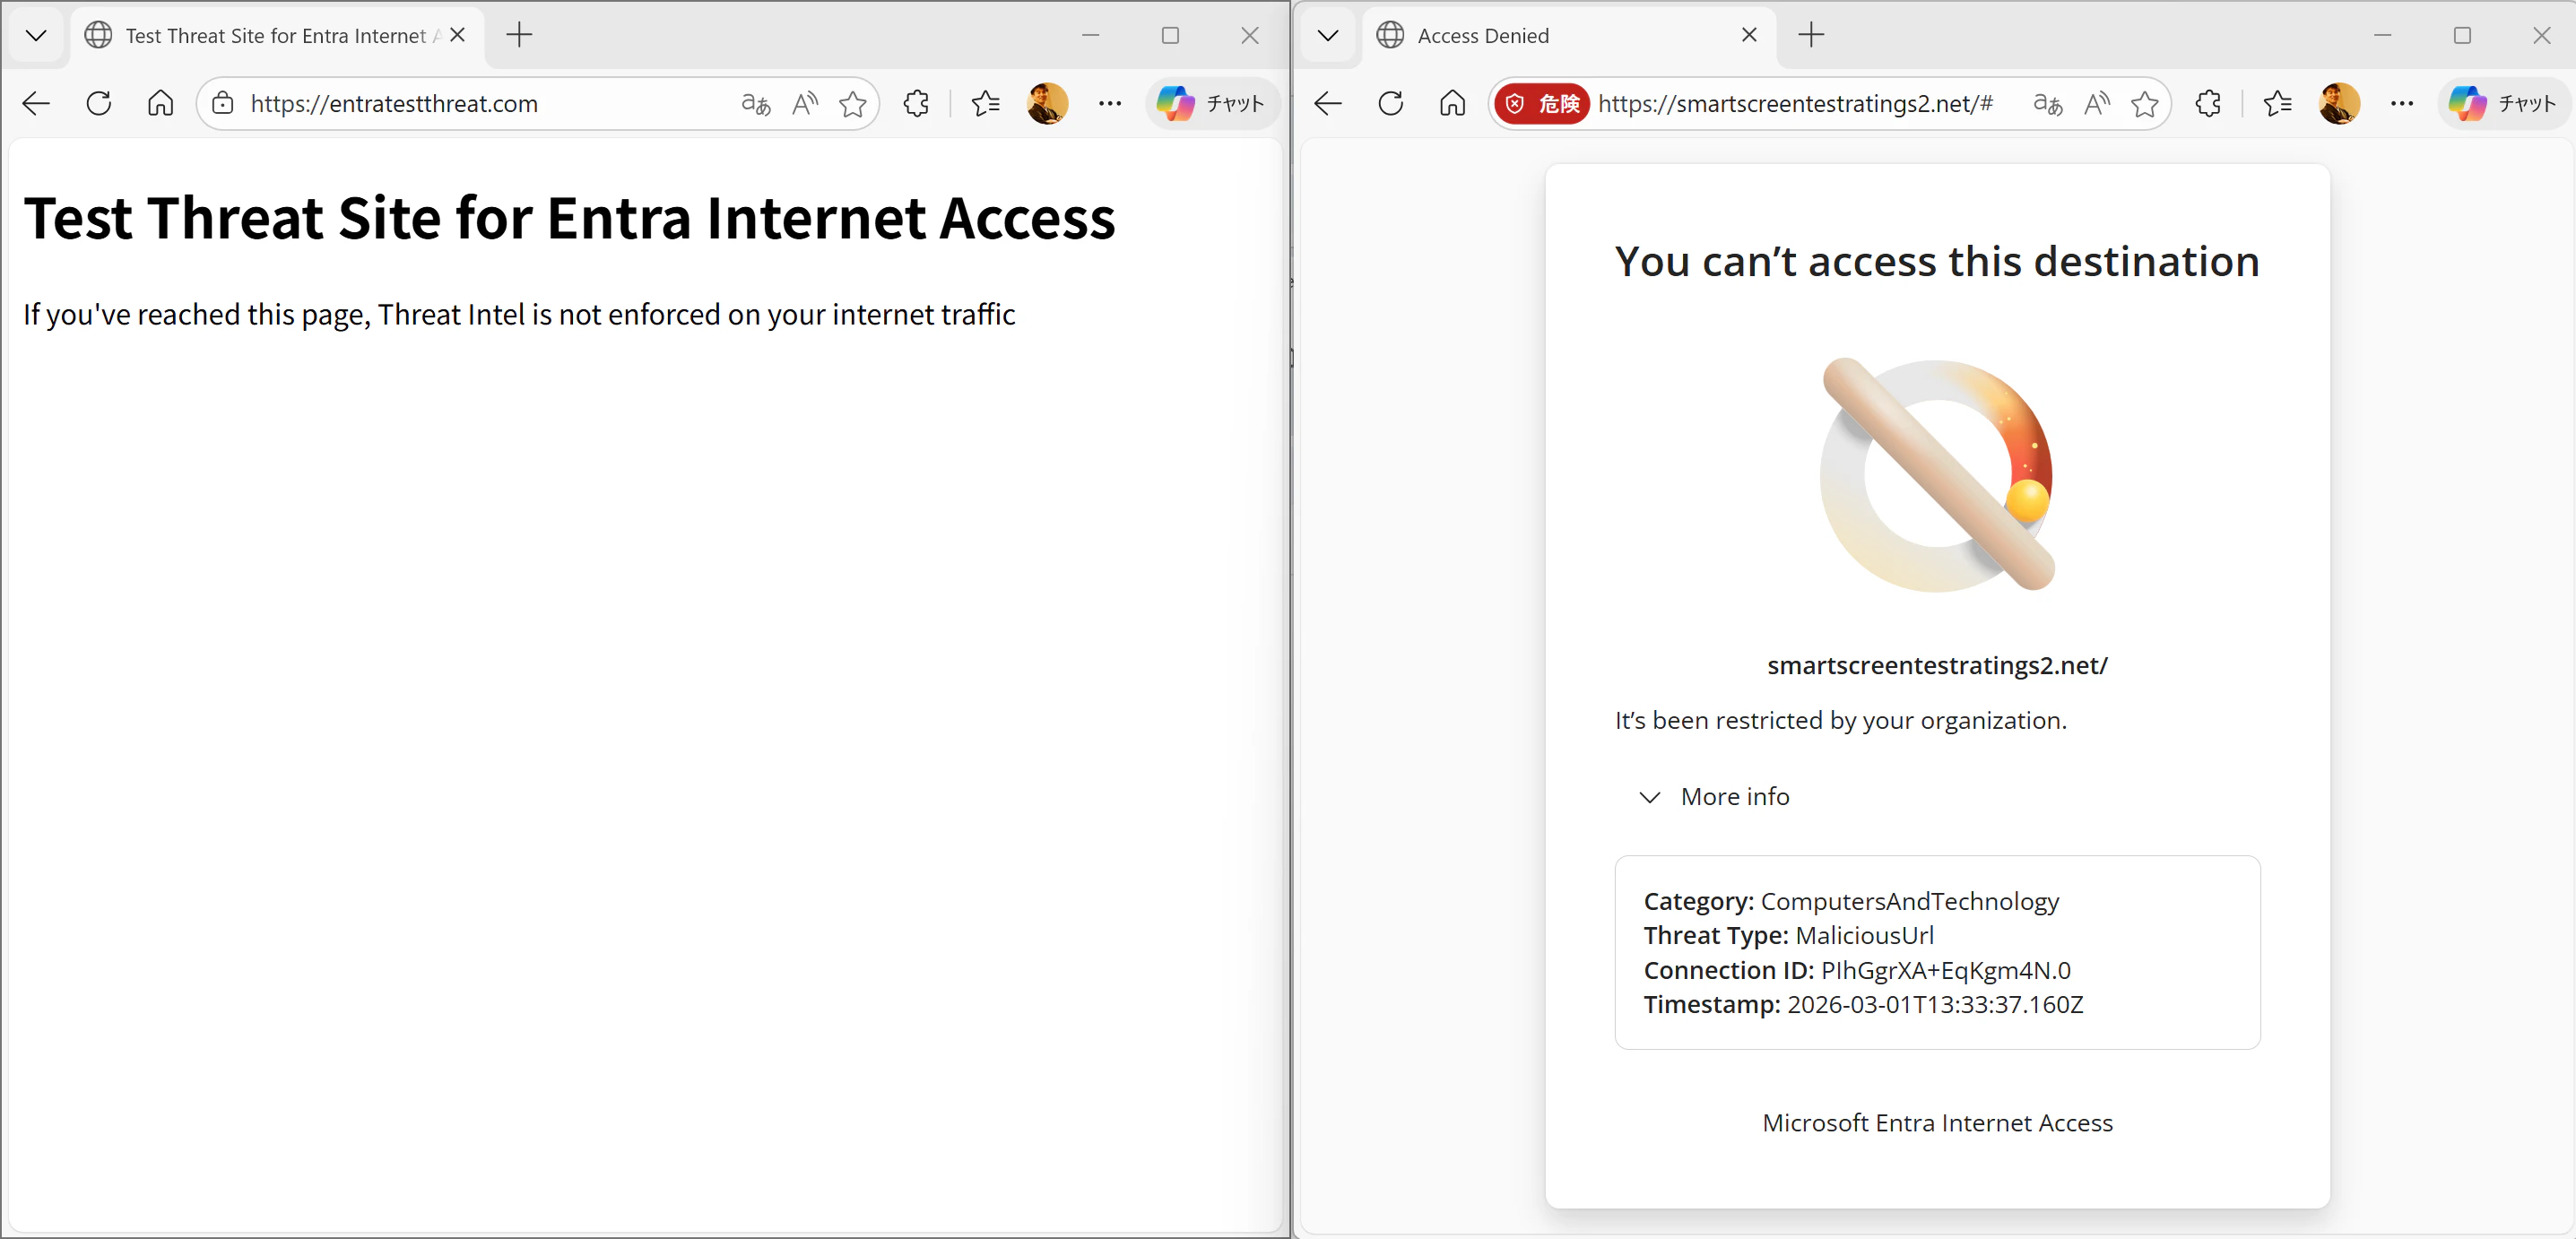2576x1239 pixels.
Task: Open Settings and more in right window
Action: (x=2402, y=103)
